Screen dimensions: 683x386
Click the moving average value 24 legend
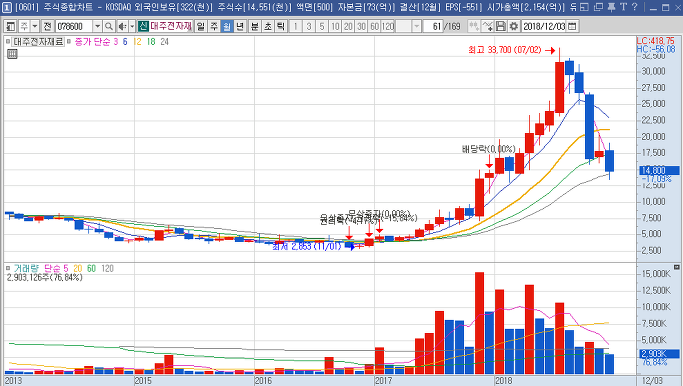point(164,42)
